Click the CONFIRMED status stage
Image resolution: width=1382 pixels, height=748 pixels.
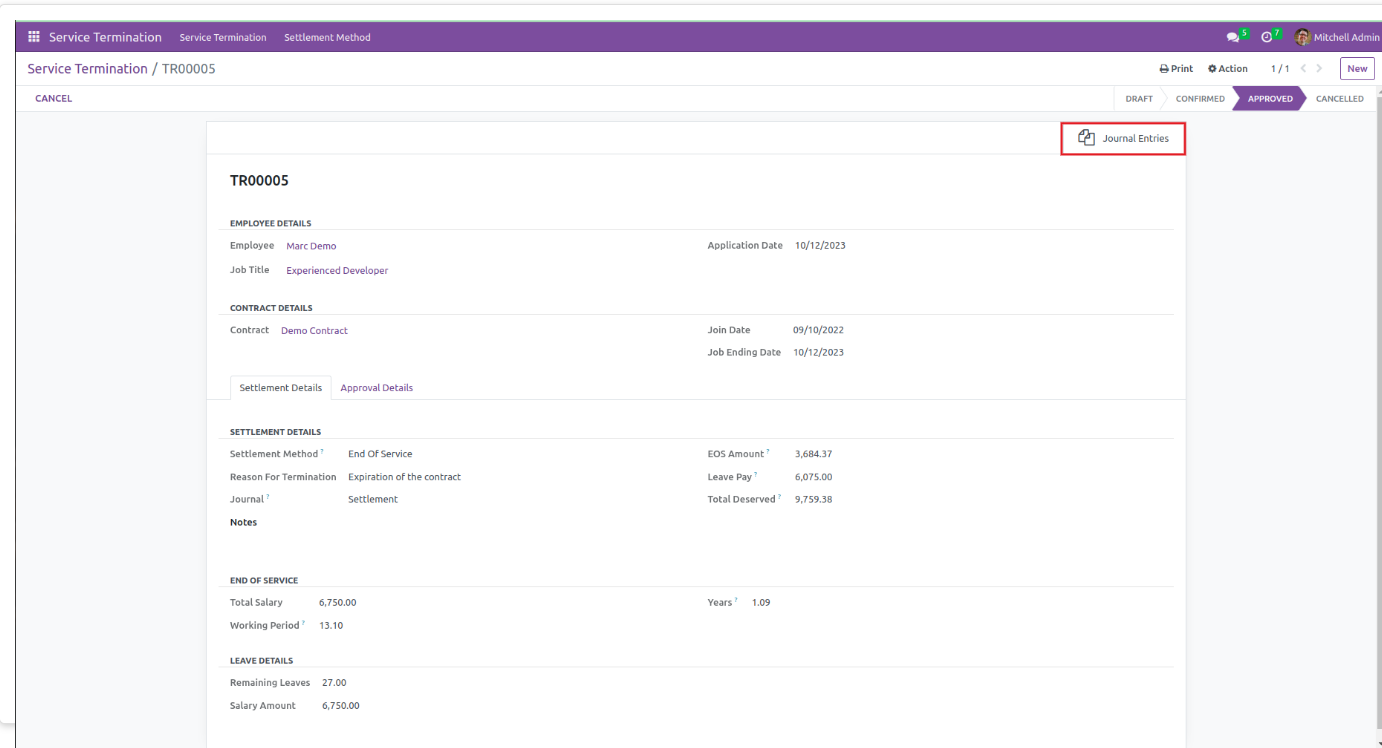coord(1200,99)
